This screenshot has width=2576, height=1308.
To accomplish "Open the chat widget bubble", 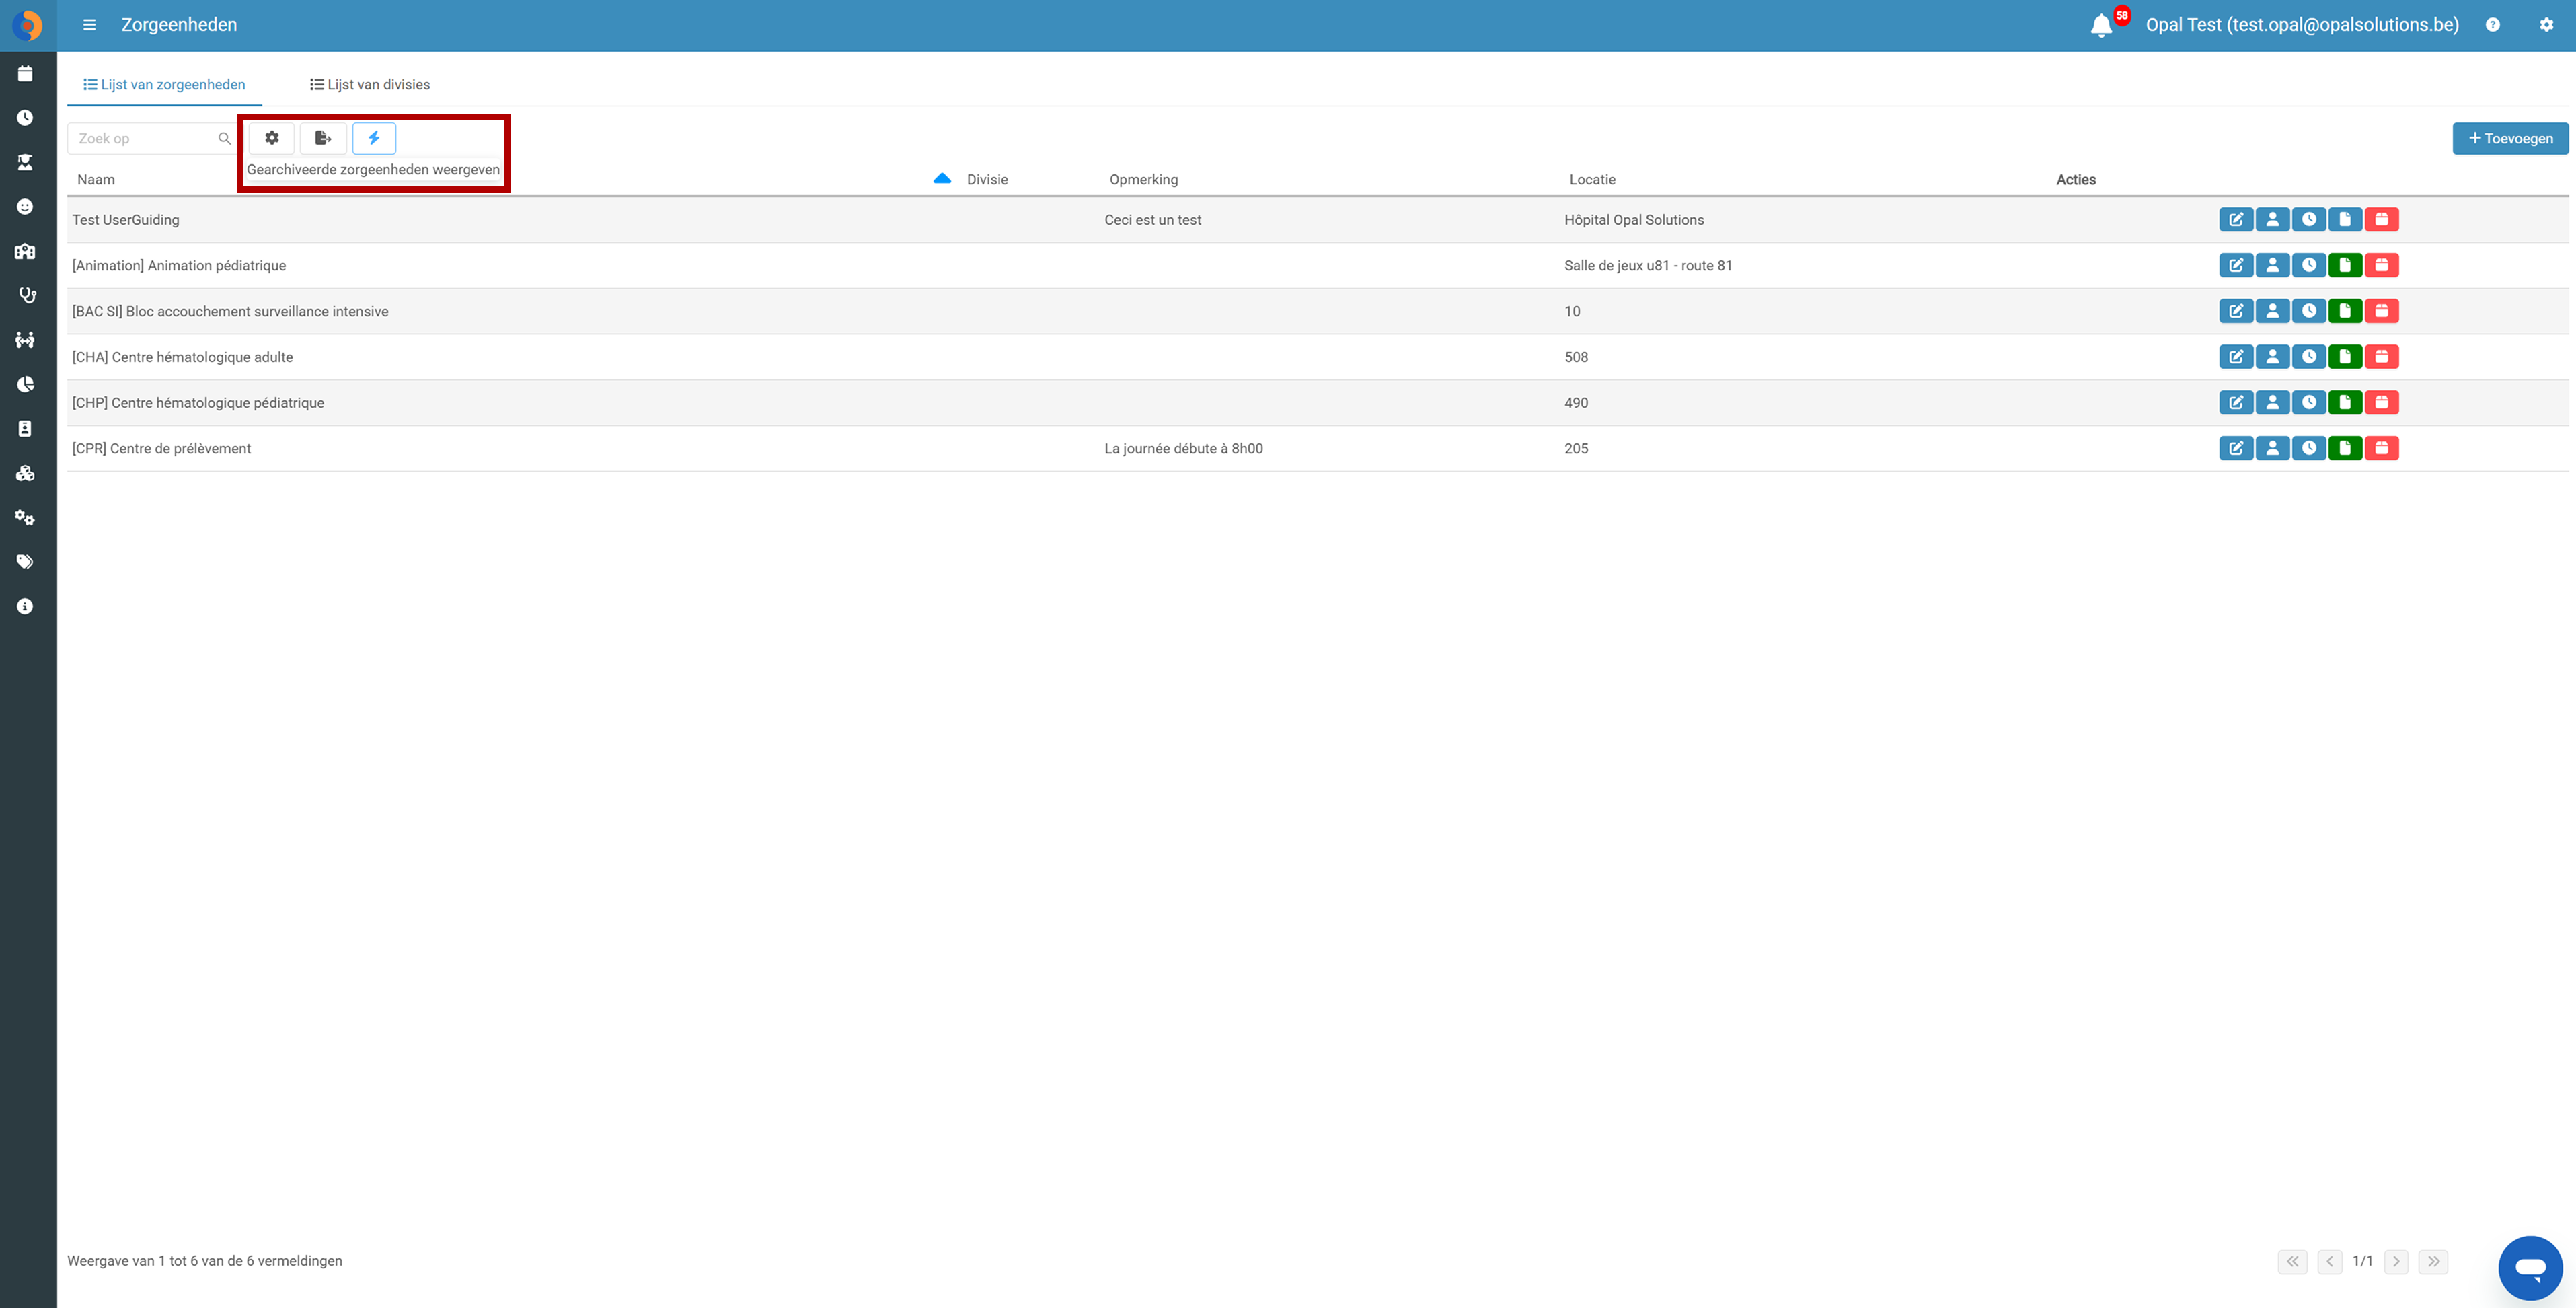I will [2530, 1268].
